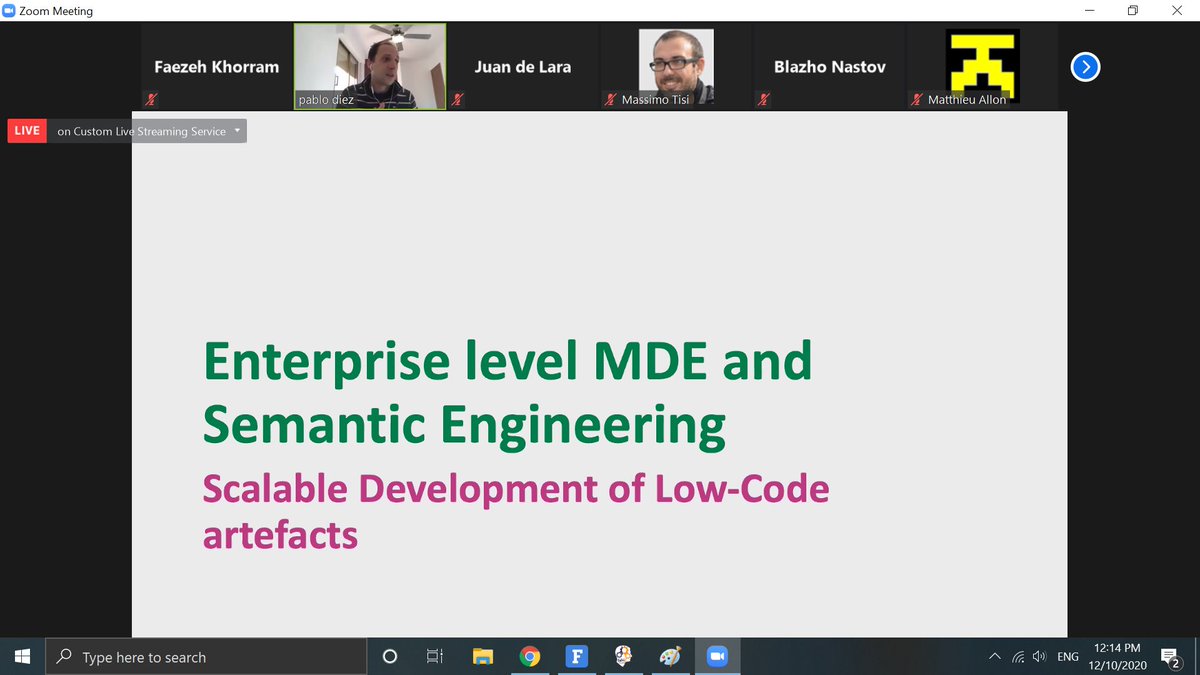The width and height of the screenshot is (1200, 675).
Task: Open File Explorer from the taskbar
Action: click(x=483, y=657)
